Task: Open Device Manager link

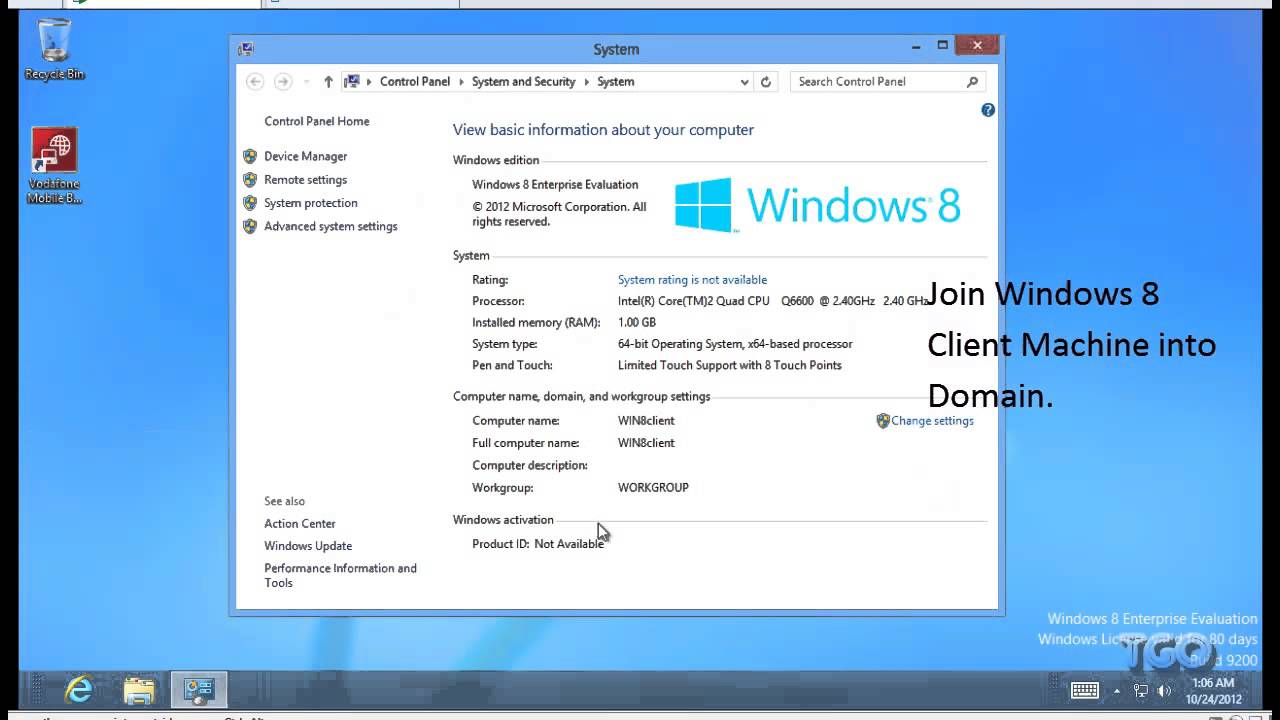Action: tap(306, 156)
